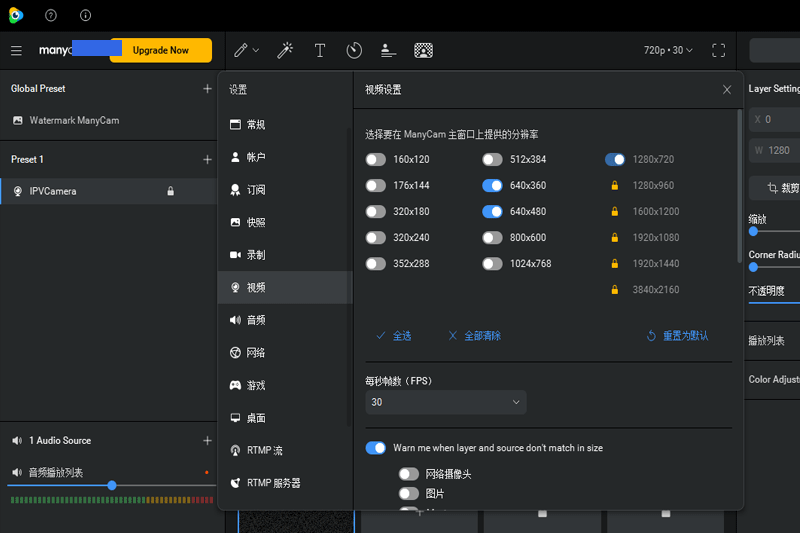Open the chroma key virtual background icon

pyautogui.click(x=423, y=50)
